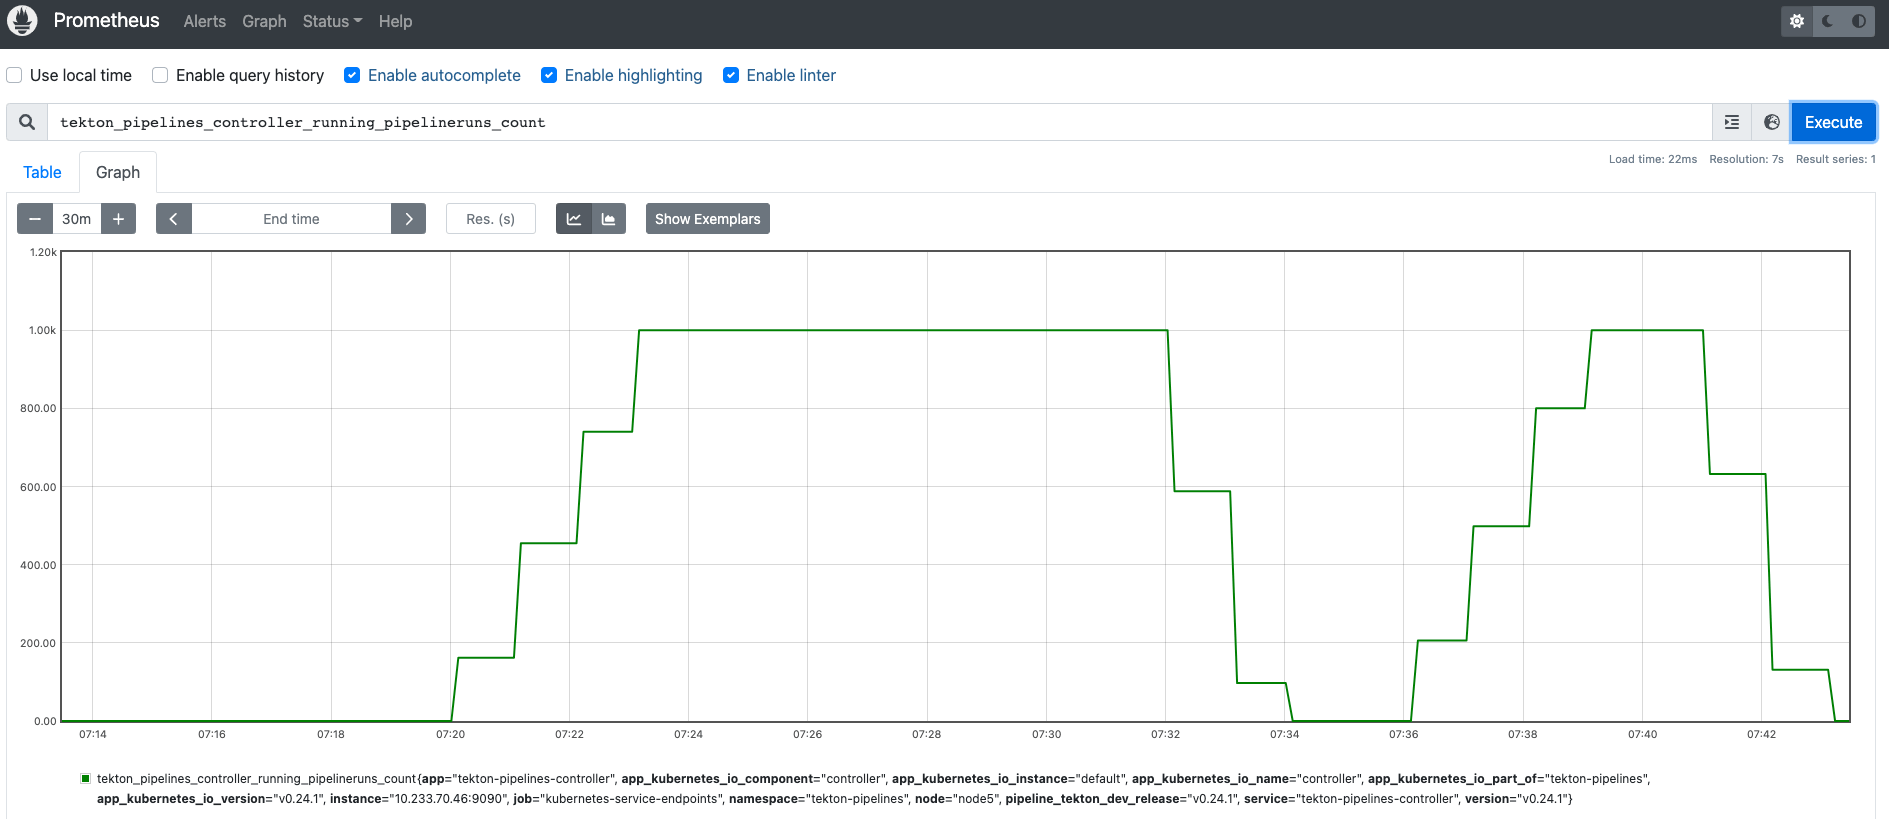Select the Graph tab
The width and height of the screenshot is (1889, 819).
(118, 172)
